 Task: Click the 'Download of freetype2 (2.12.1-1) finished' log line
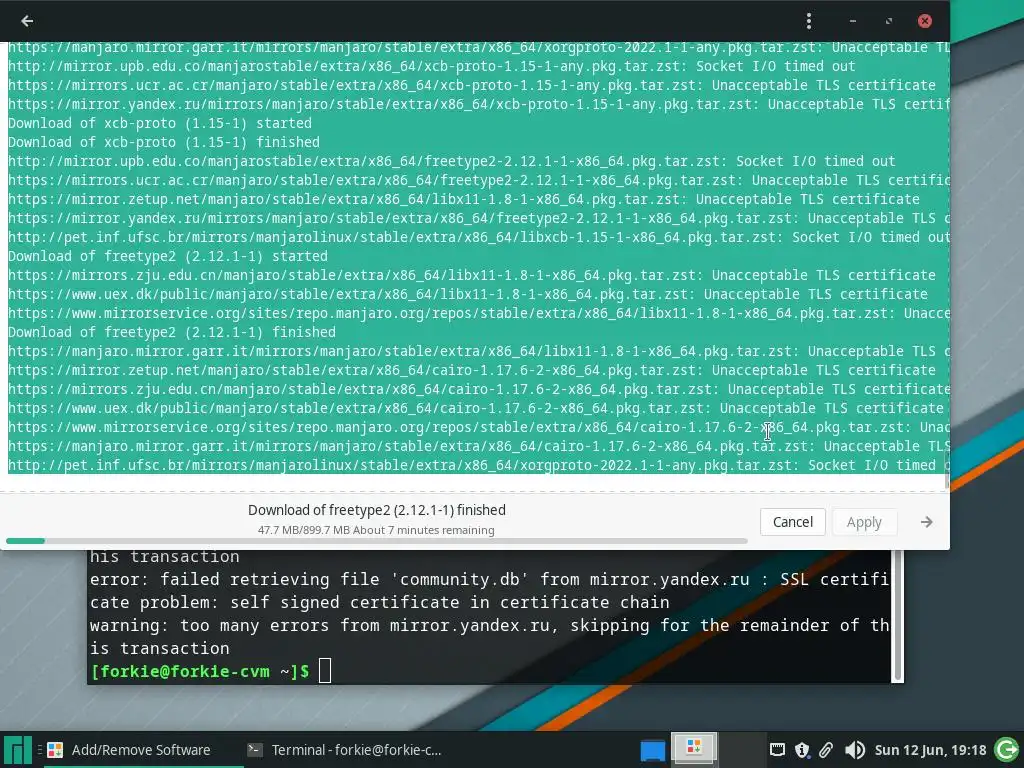click(171, 332)
